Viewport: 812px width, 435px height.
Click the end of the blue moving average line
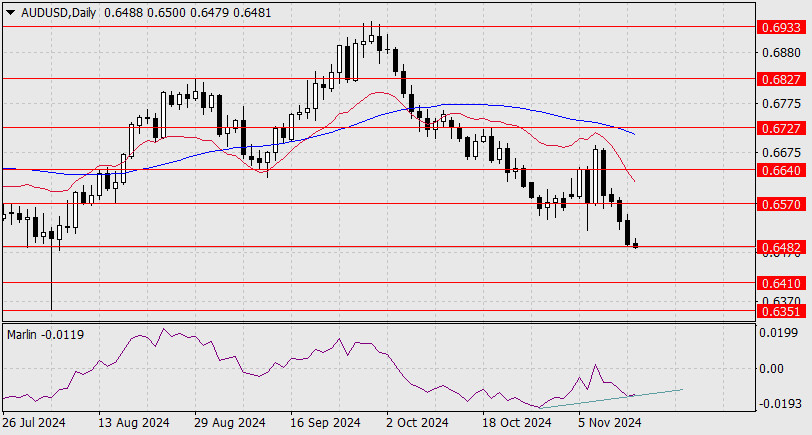click(634, 134)
